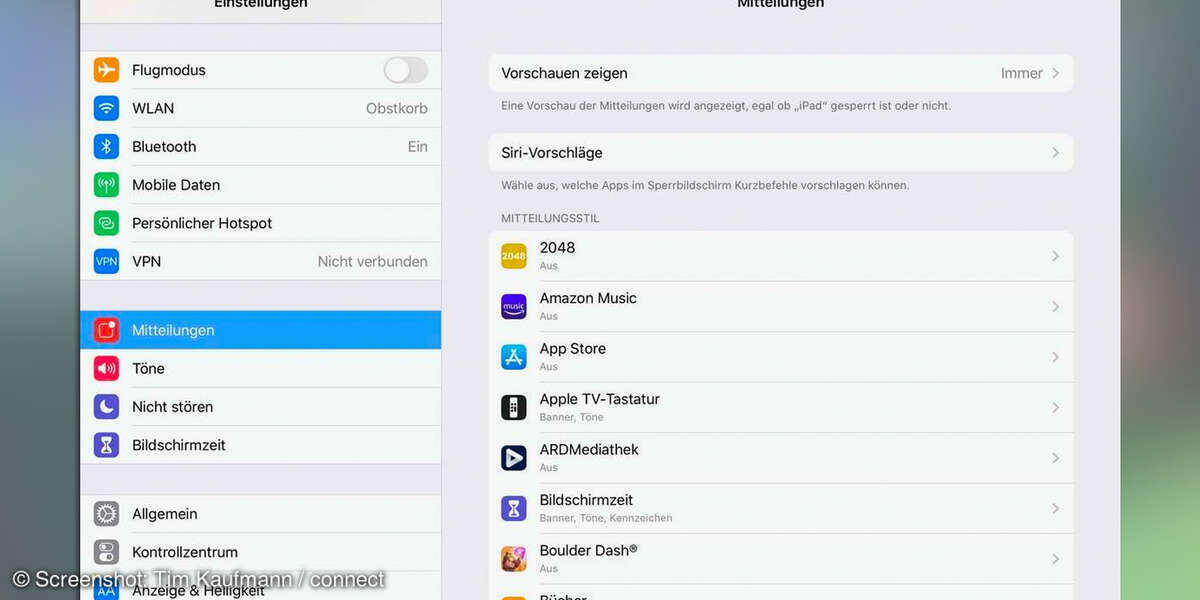Image resolution: width=1200 pixels, height=600 pixels.
Task: Tap the Bluetooth 'Ein' status
Action: point(417,146)
